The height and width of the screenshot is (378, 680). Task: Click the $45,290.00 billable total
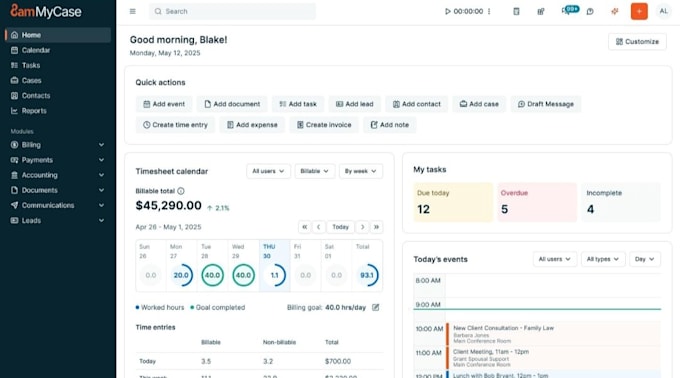pyautogui.click(x=169, y=205)
